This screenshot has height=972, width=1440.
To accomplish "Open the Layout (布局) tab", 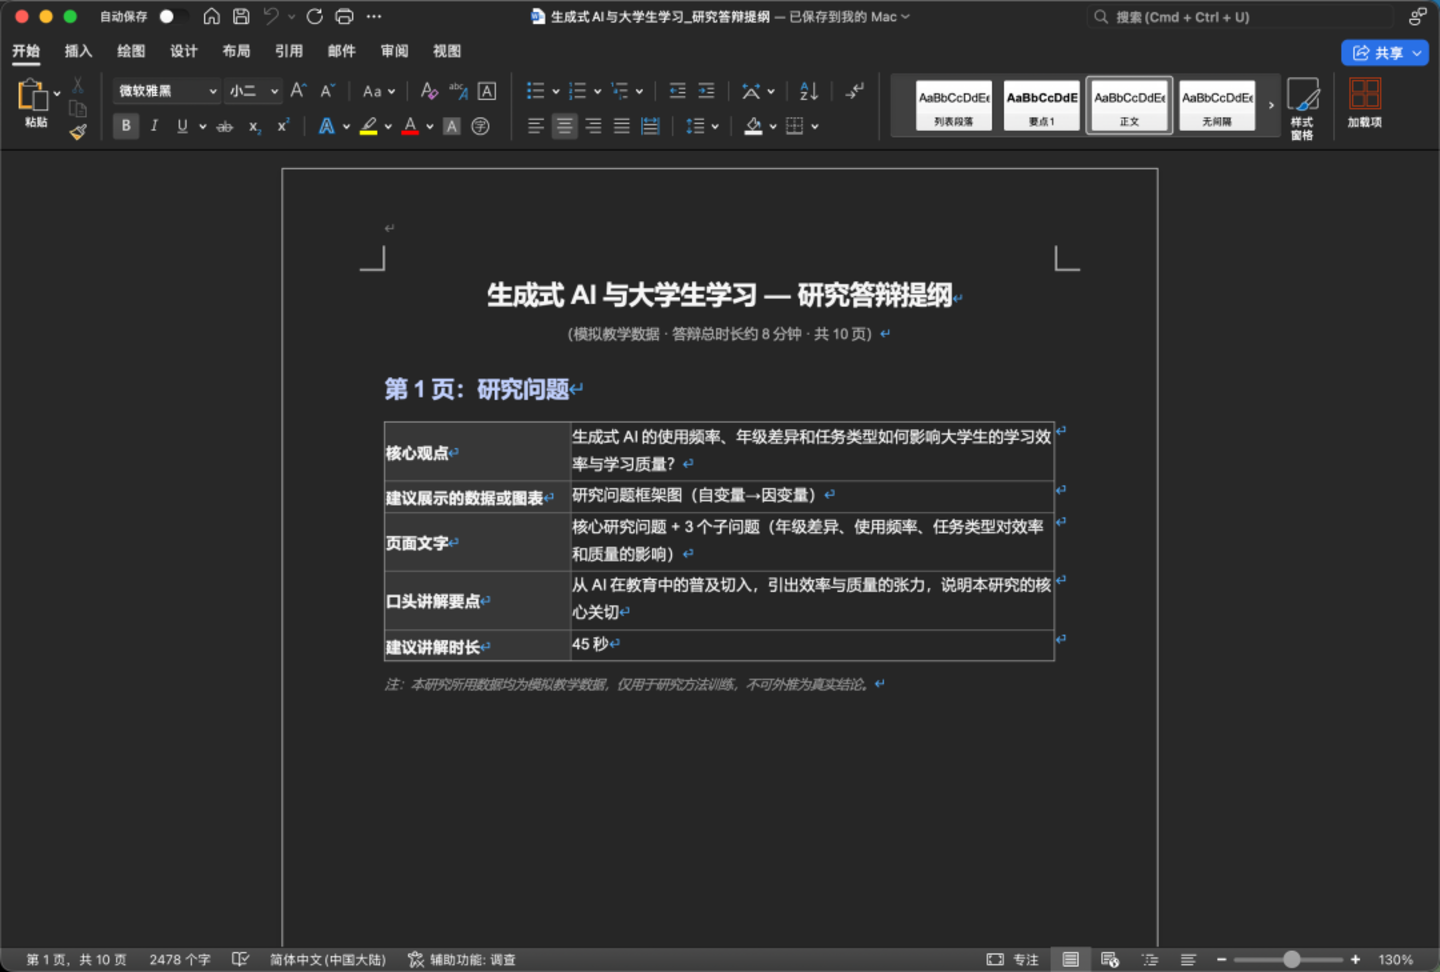I will pos(237,51).
